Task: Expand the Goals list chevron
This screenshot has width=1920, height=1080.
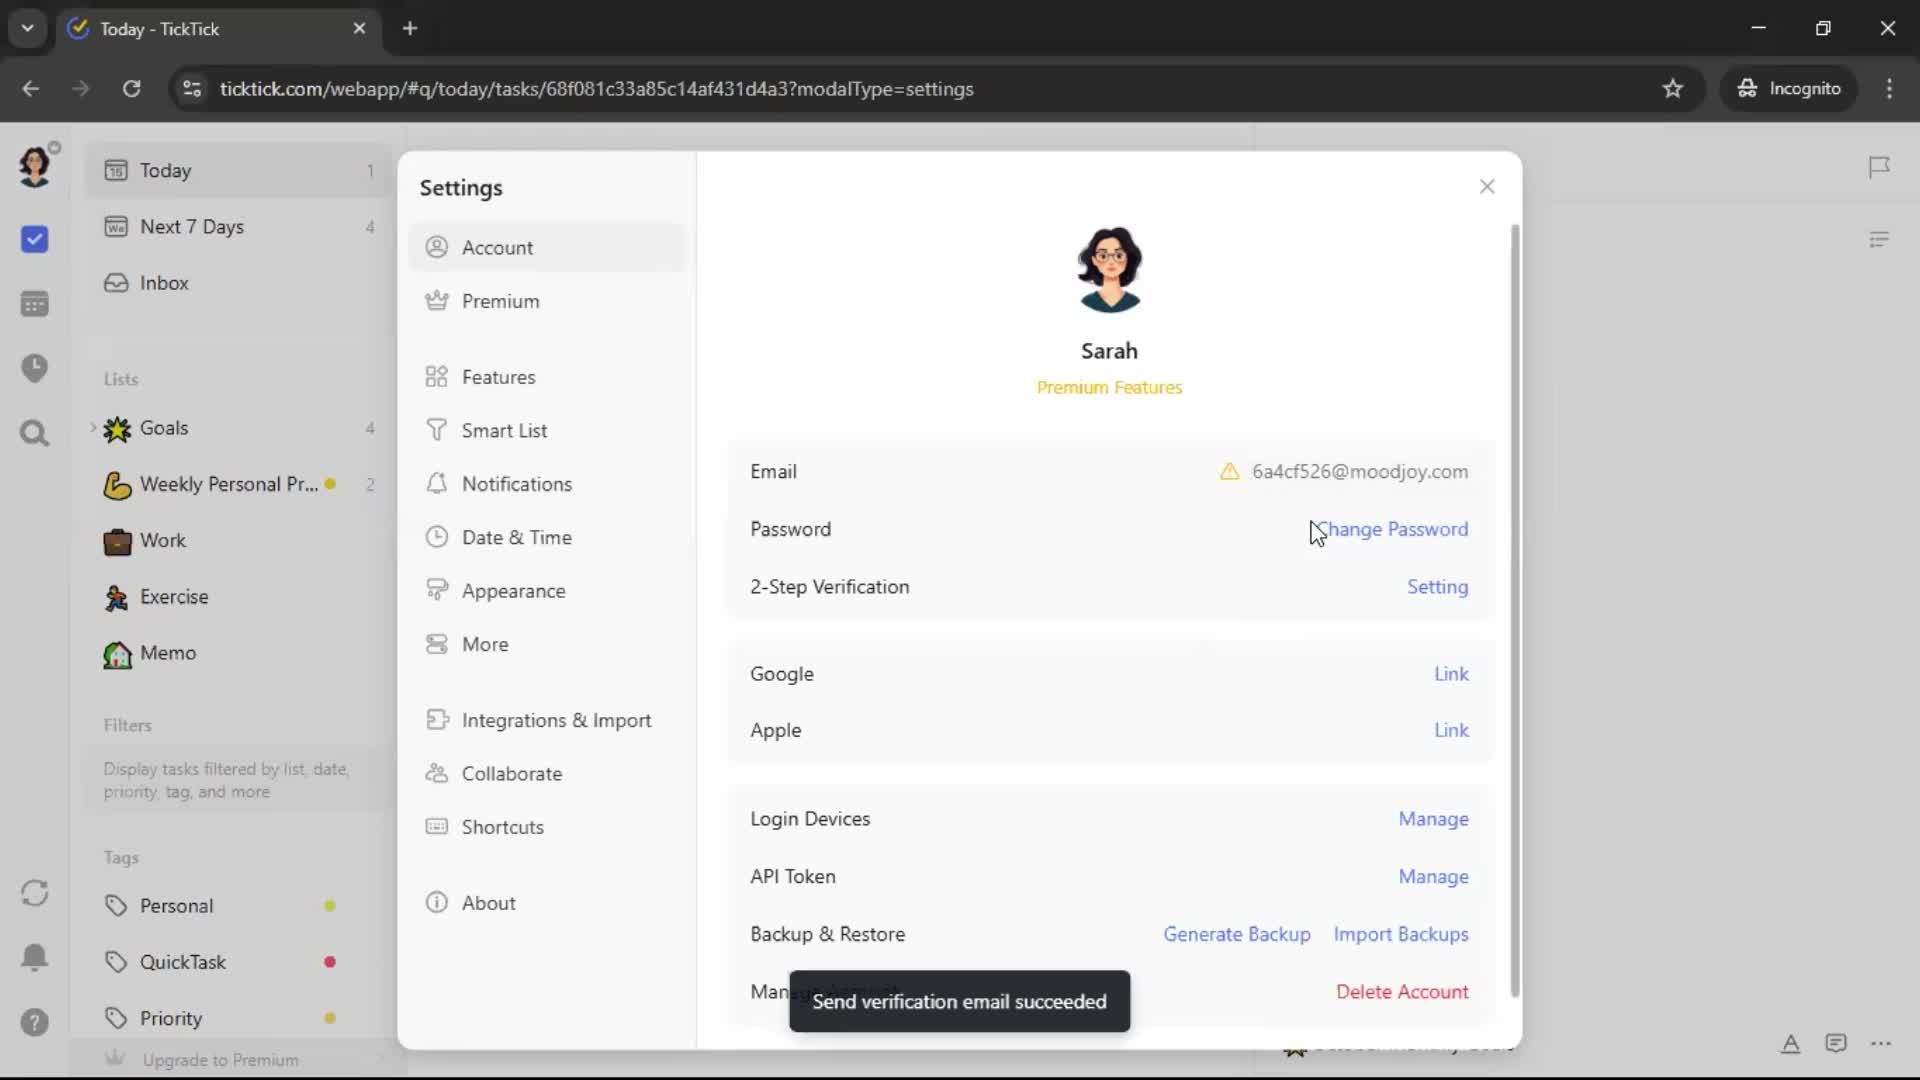Action: (93, 428)
